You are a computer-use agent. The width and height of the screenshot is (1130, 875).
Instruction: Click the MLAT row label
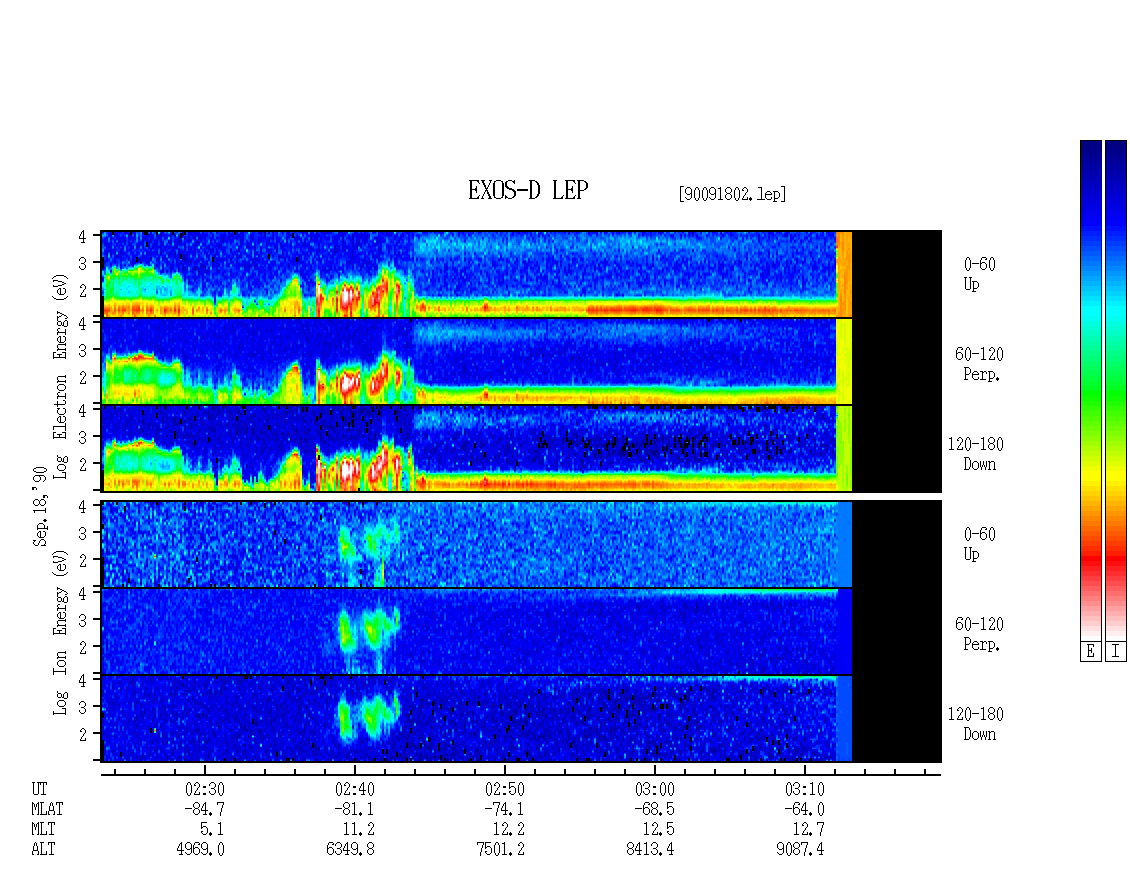[47, 809]
